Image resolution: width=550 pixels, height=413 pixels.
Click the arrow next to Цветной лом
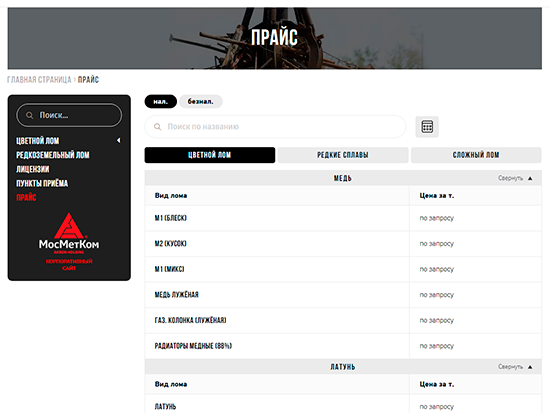pyautogui.click(x=119, y=140)
